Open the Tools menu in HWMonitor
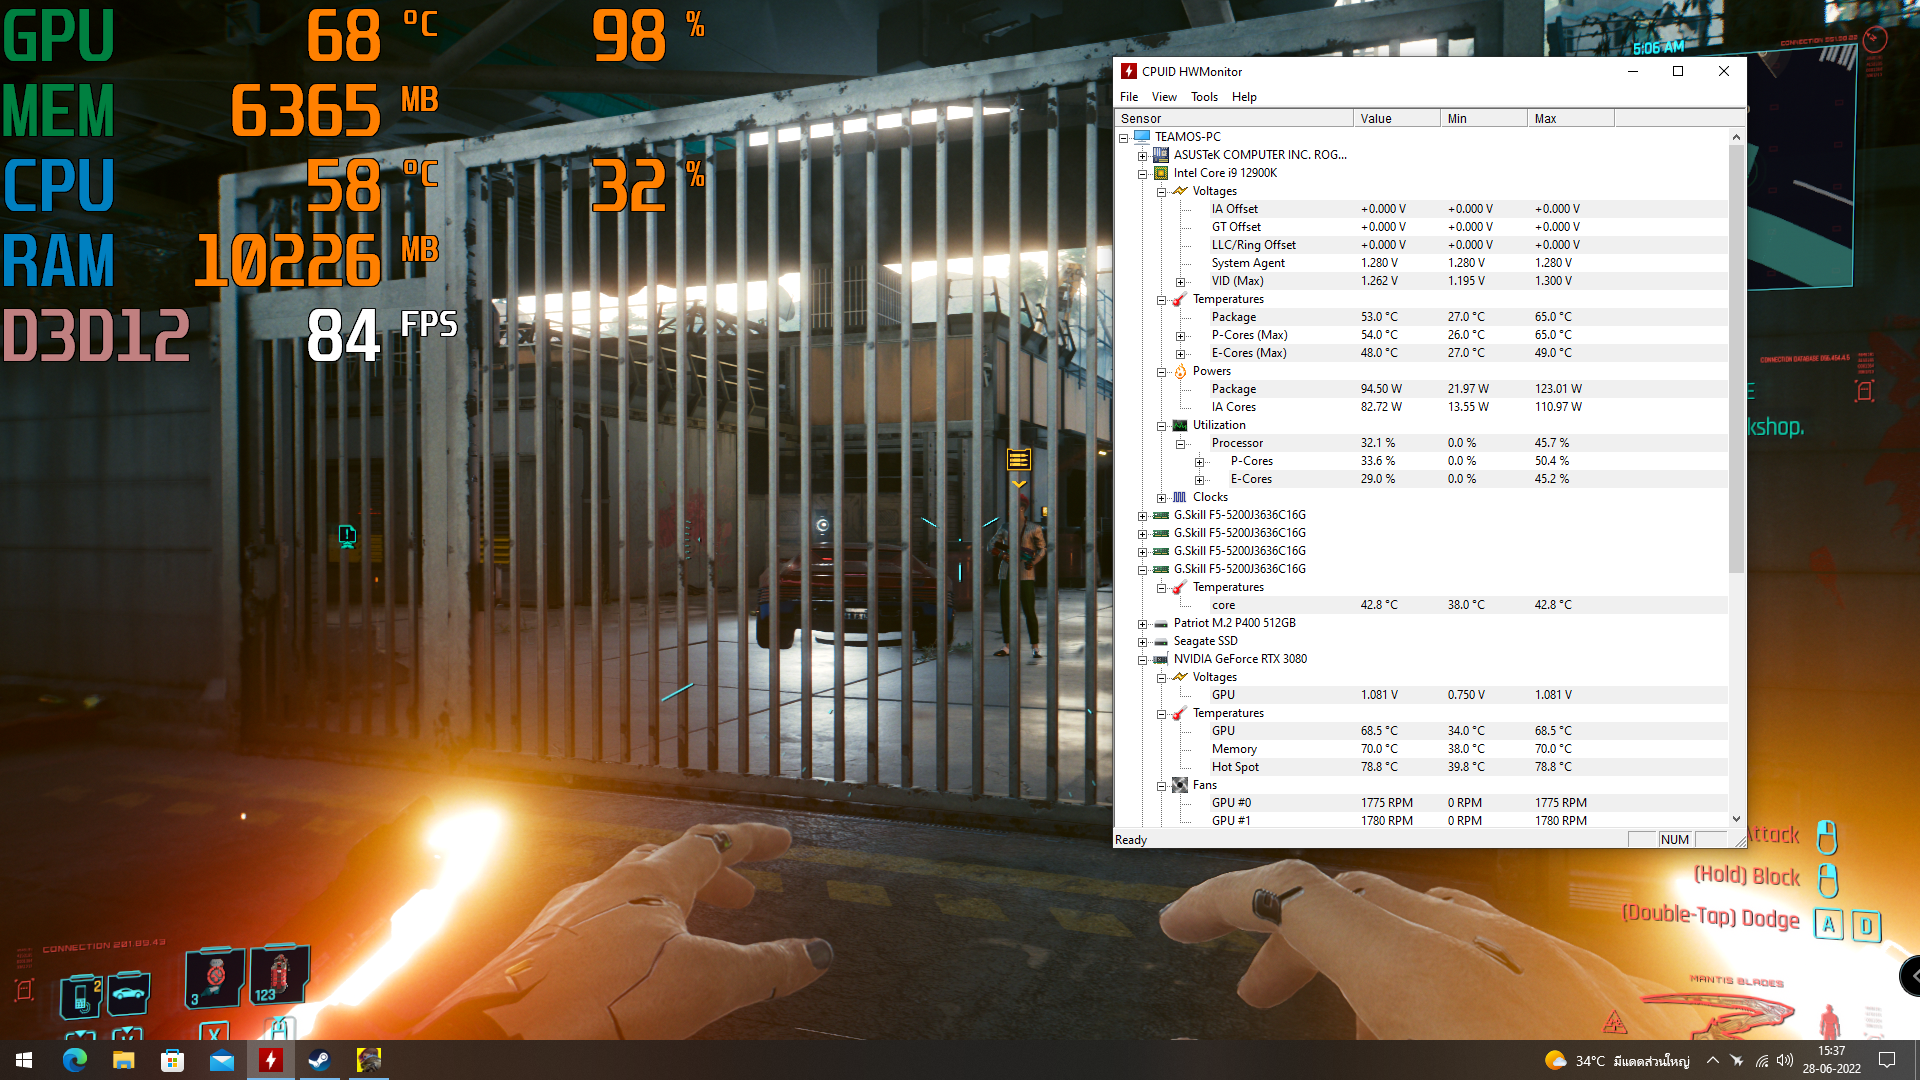 tap(1204, 97)
